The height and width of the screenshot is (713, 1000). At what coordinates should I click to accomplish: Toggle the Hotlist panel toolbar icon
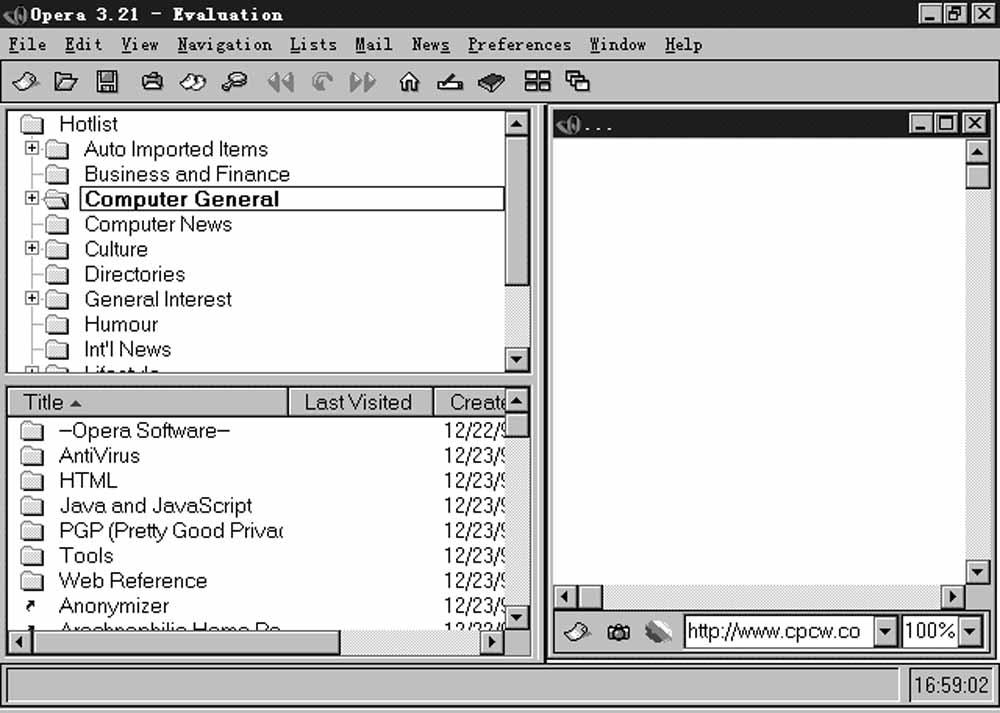tap(450, 82)
